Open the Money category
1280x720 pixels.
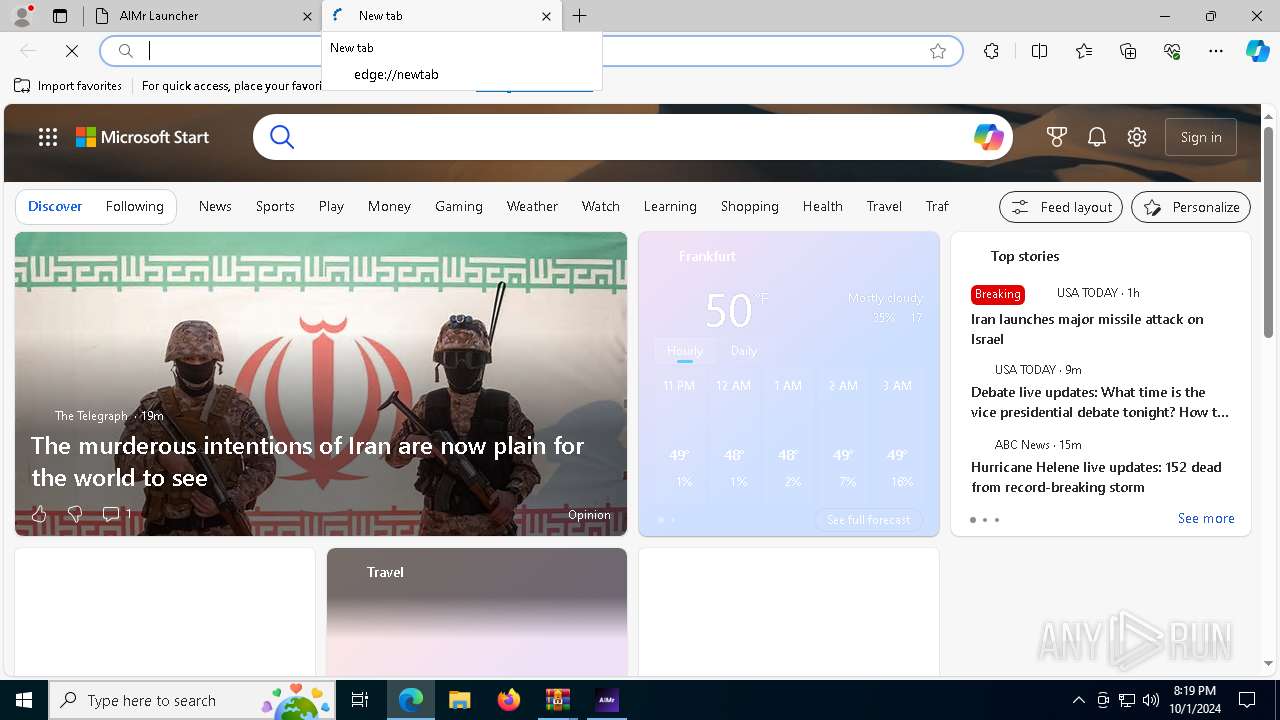[x=389, y=206]
